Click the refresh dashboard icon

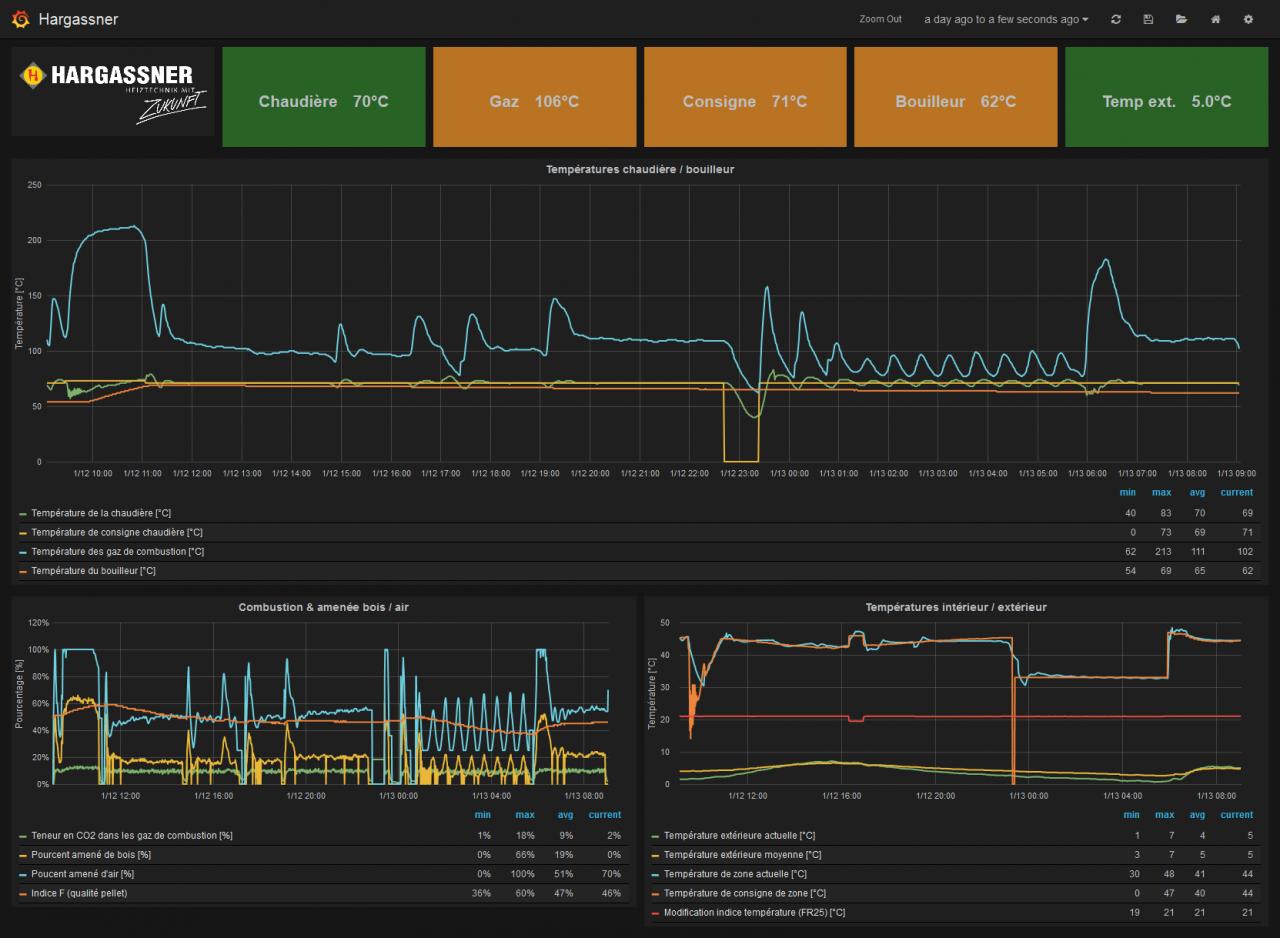[1116, 19]
